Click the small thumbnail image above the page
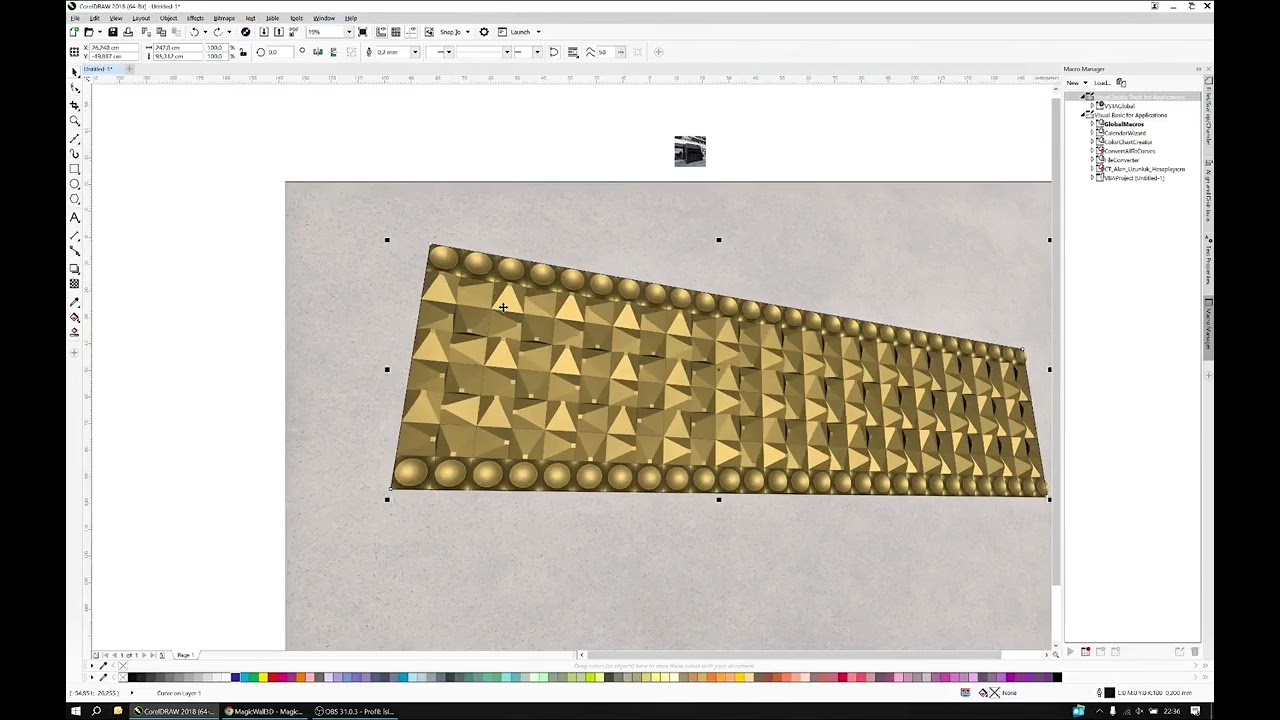This screenshot has width=1280, height=720. (x=690, y=151)
